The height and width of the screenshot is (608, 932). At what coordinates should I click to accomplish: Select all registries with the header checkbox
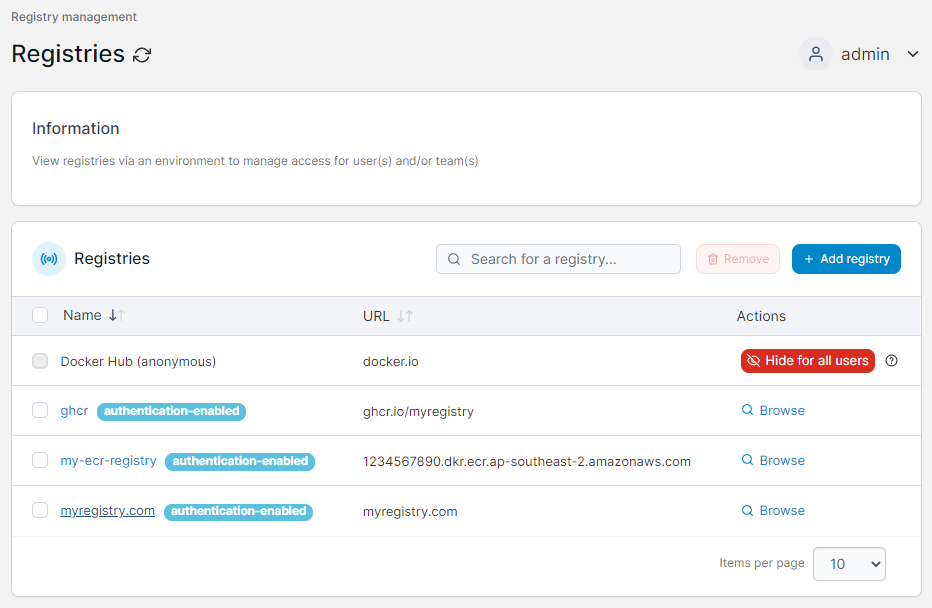coord(40,315)
